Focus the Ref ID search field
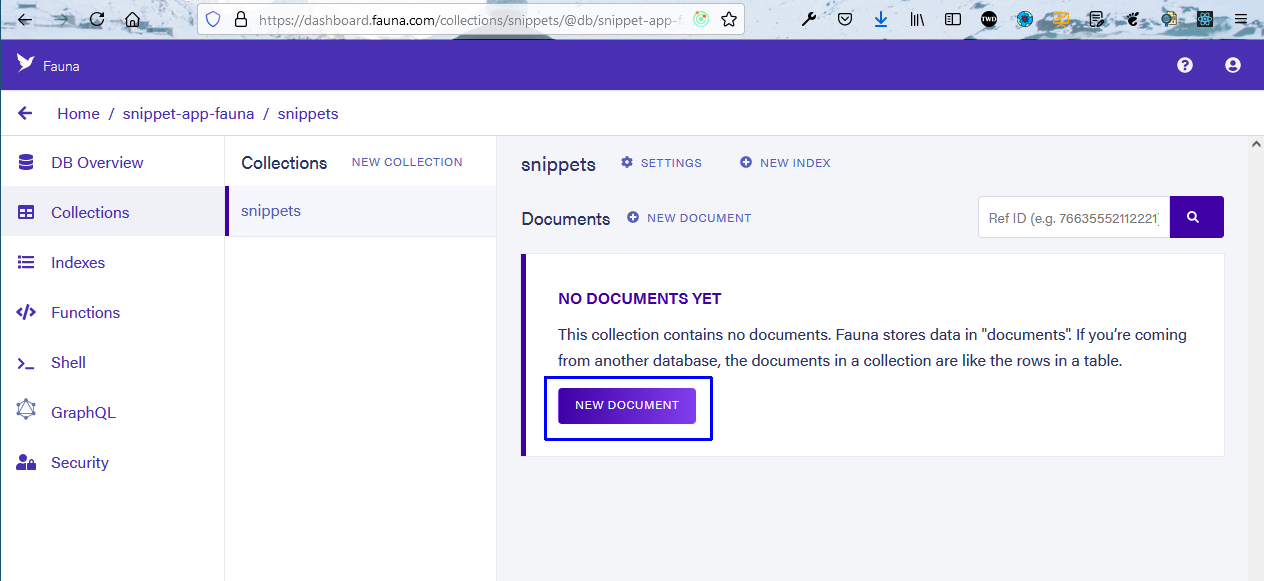The width and height of the screenshot is (1264, 581). (1074, 217)
